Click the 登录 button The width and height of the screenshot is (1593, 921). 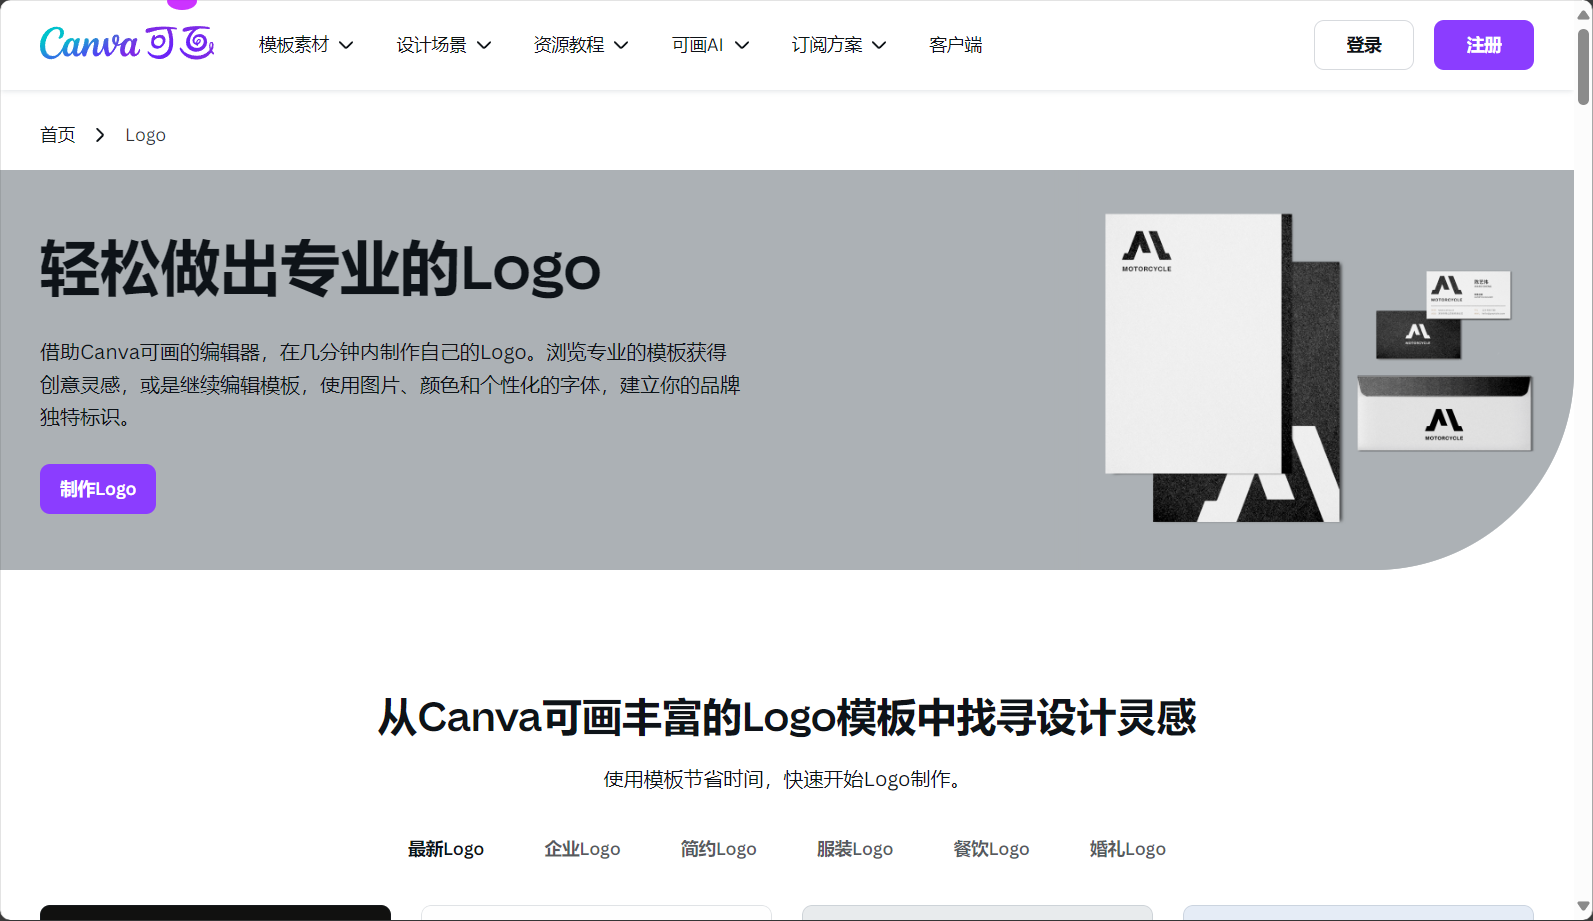(x=1364, y=45)
